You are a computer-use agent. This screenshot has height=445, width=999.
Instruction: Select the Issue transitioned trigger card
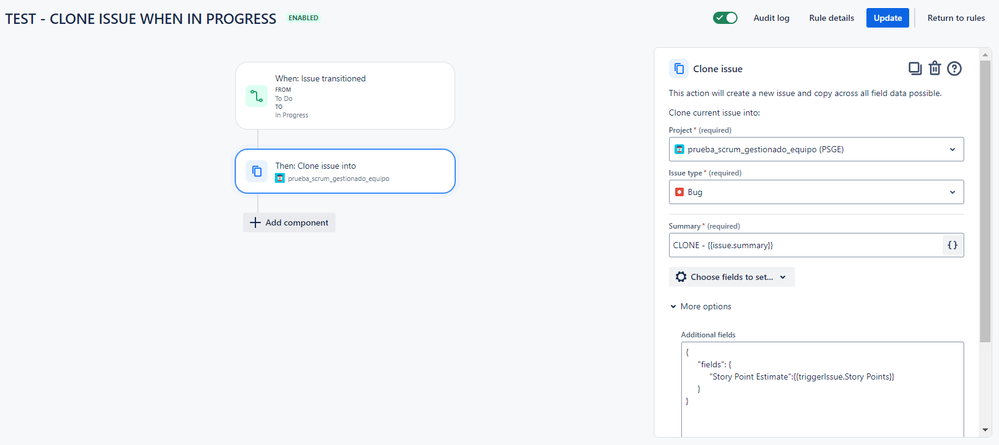(345, 96)
